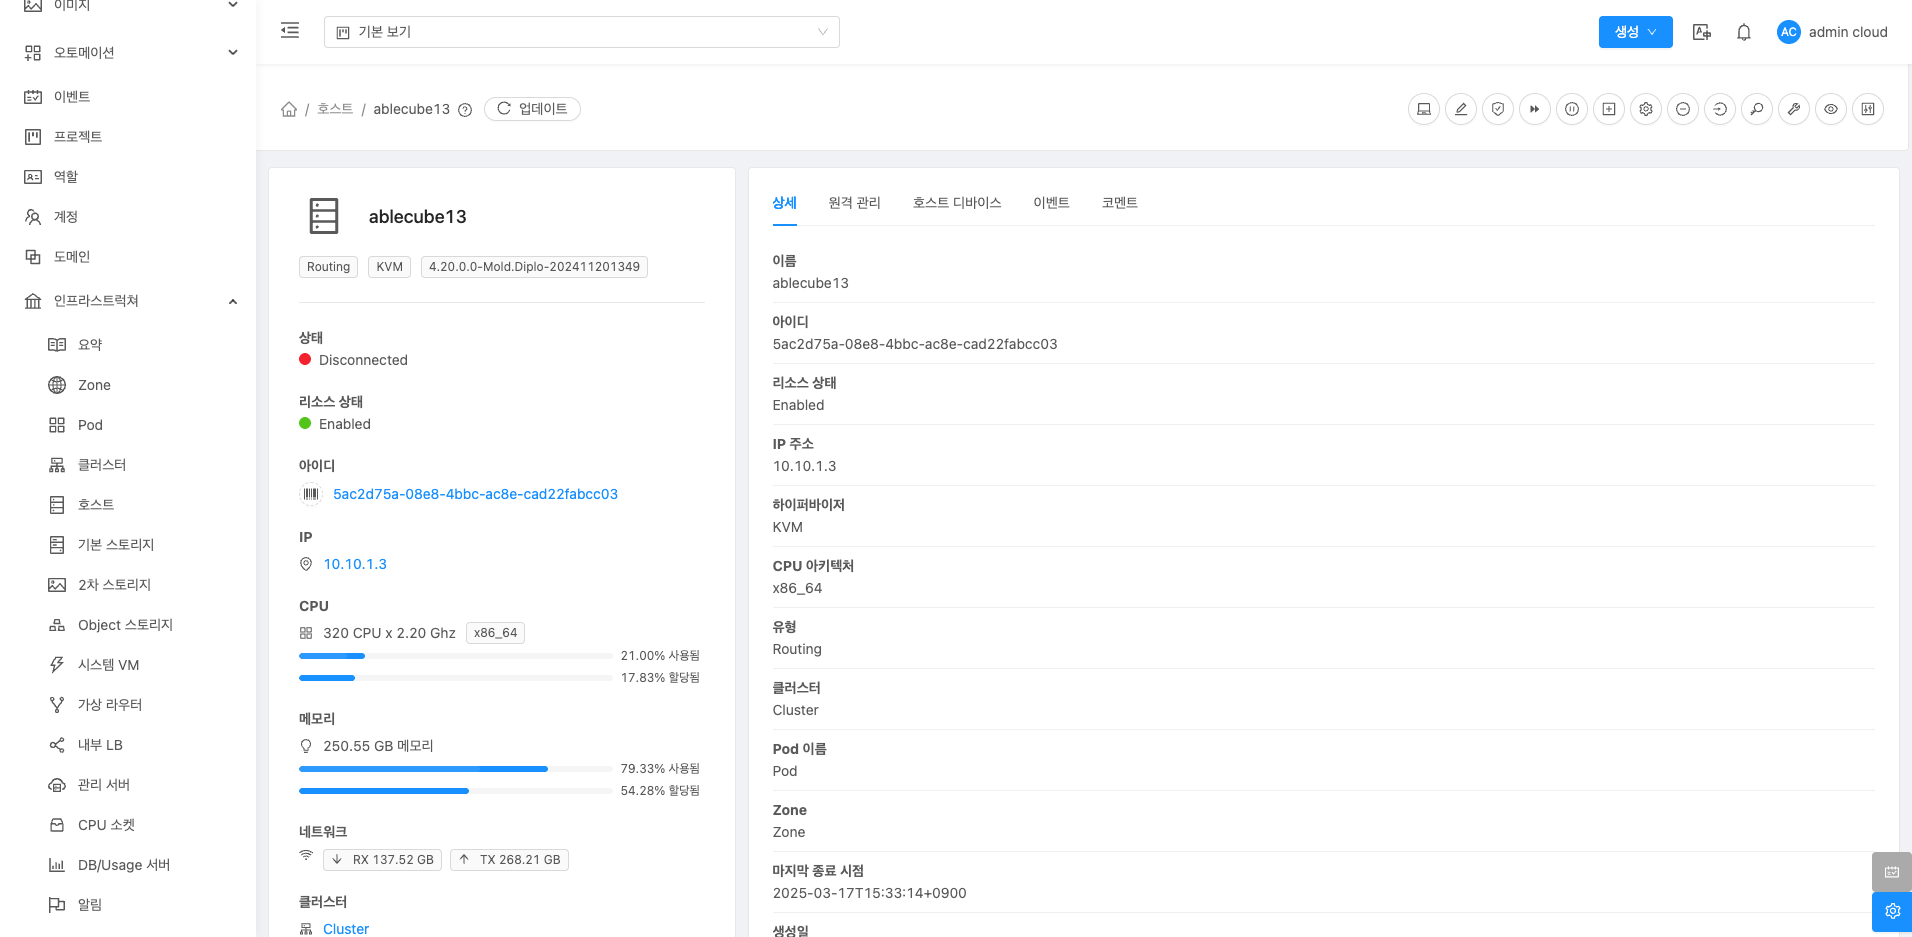This screenshot has width=1912, height=937.
Task: Click the laptop console icon button
Action: coord(1423,109)
